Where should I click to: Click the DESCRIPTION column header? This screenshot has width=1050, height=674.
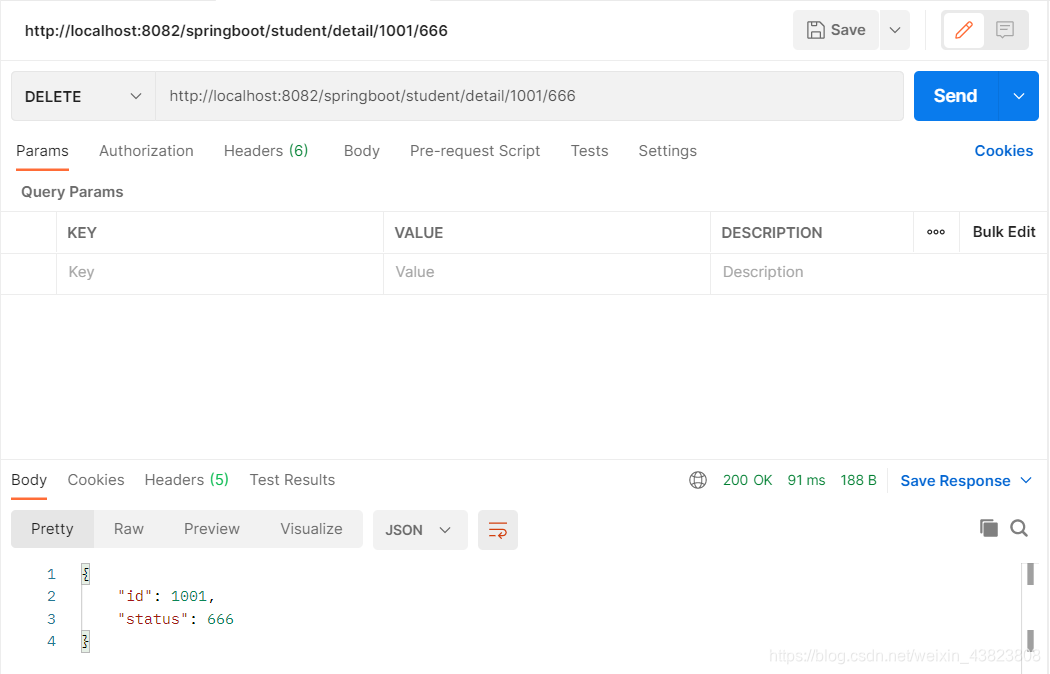click(x=771, y=233)
